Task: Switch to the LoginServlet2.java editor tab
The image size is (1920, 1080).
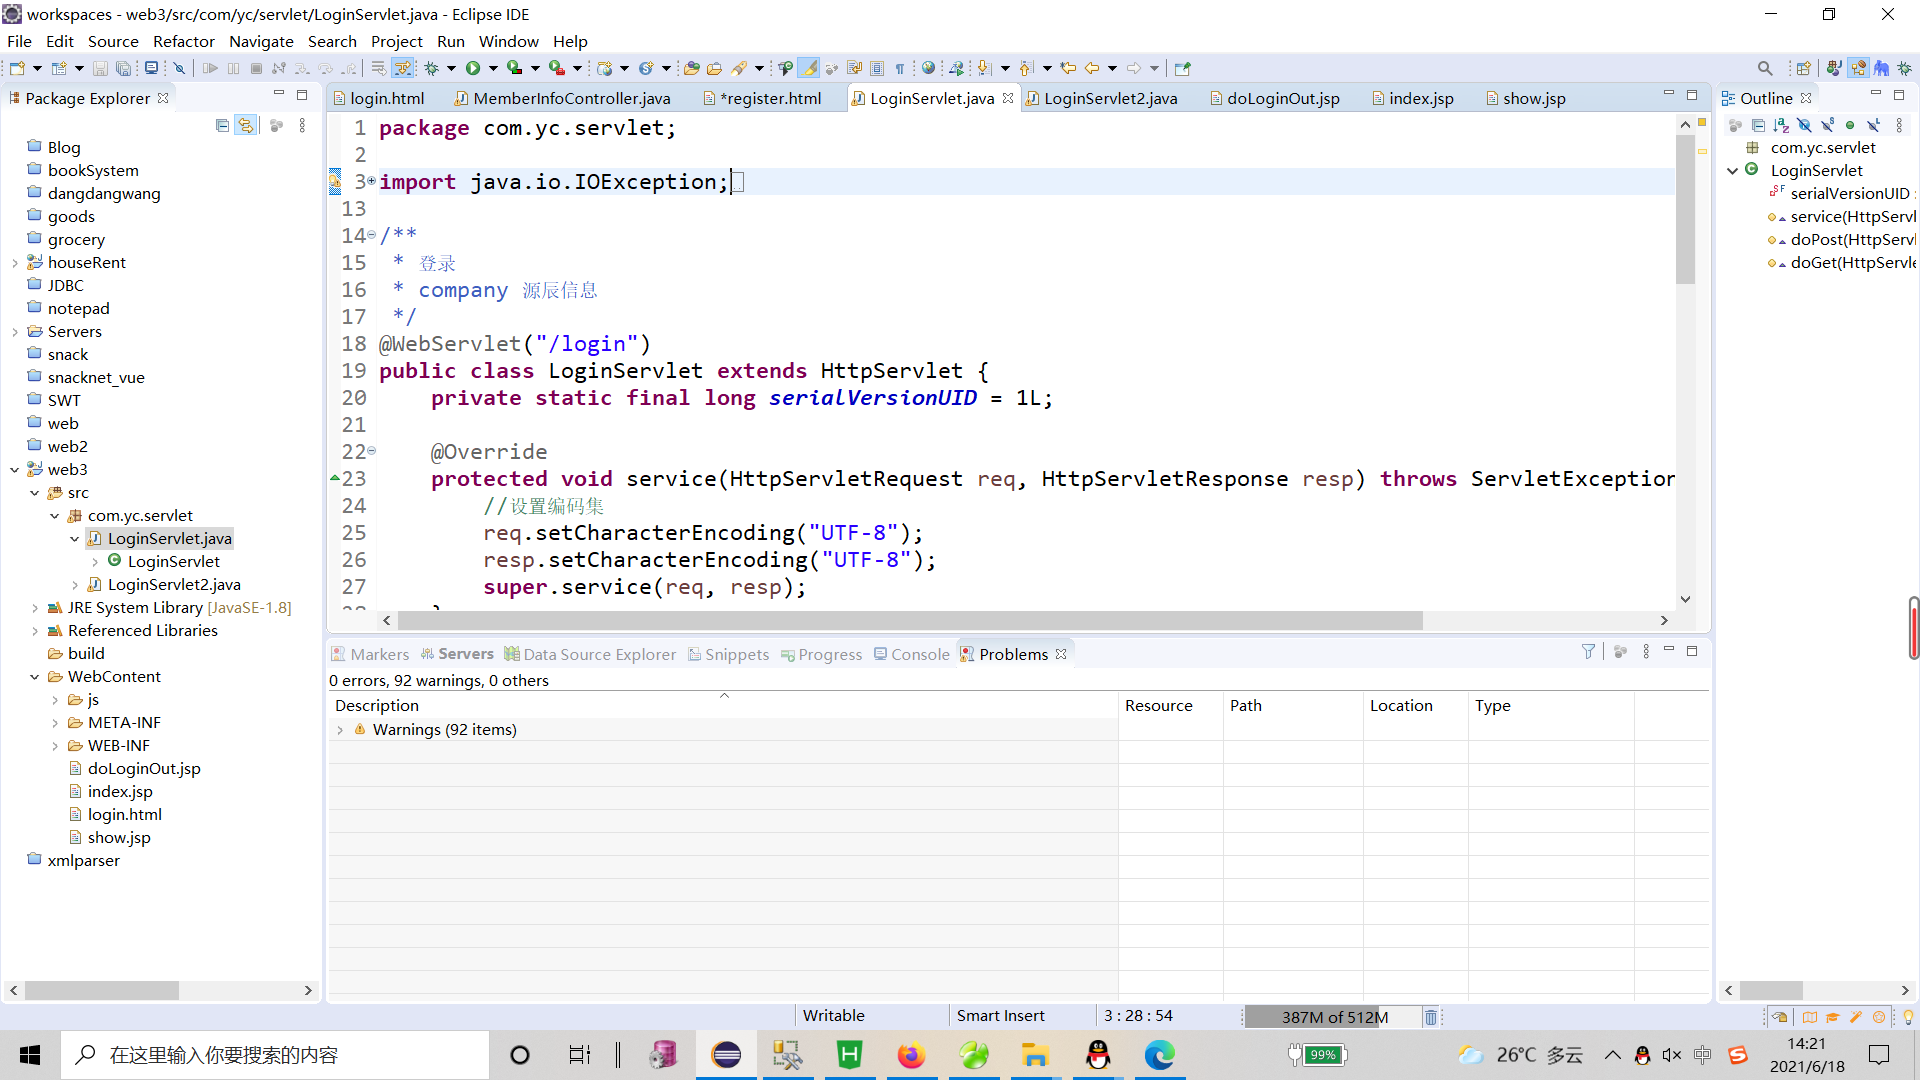Action: click(x=1110, y=98)
